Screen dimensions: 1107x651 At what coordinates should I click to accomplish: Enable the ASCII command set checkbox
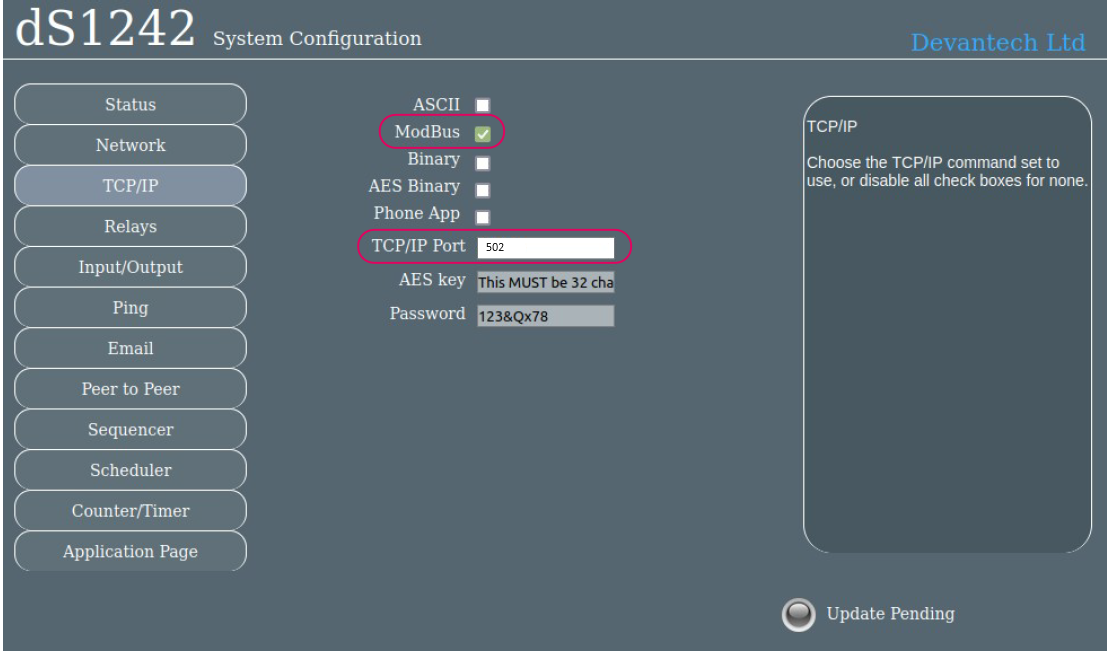click(x=483, y=105)
